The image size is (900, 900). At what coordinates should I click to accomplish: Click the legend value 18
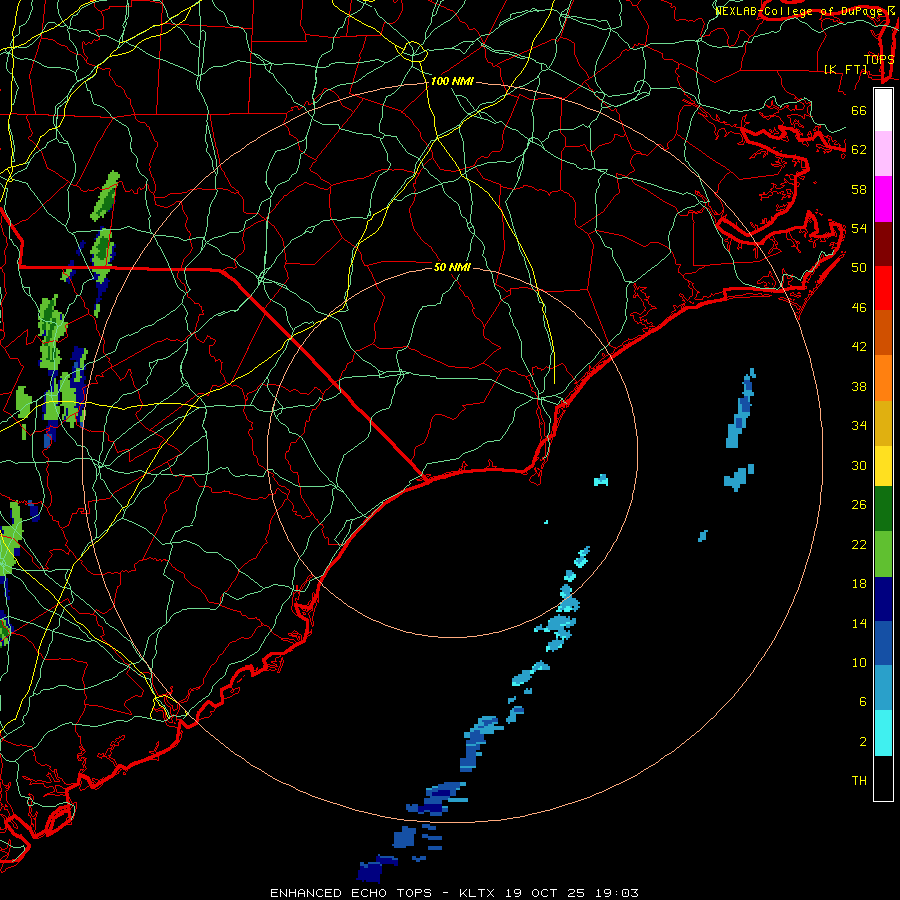pos(859,584)
